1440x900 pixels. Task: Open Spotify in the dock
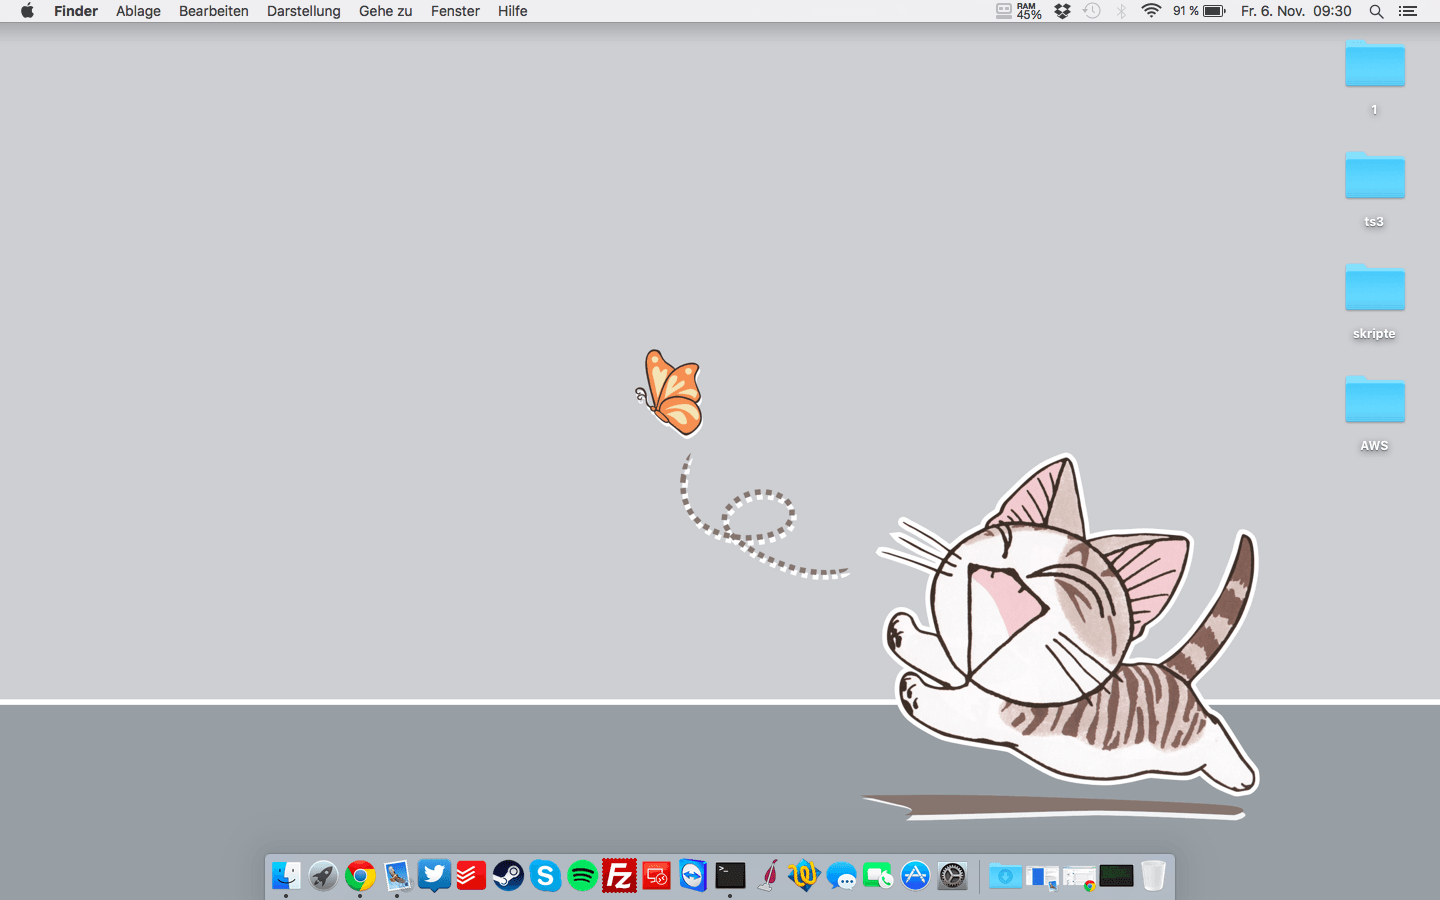tap(582, 876)
